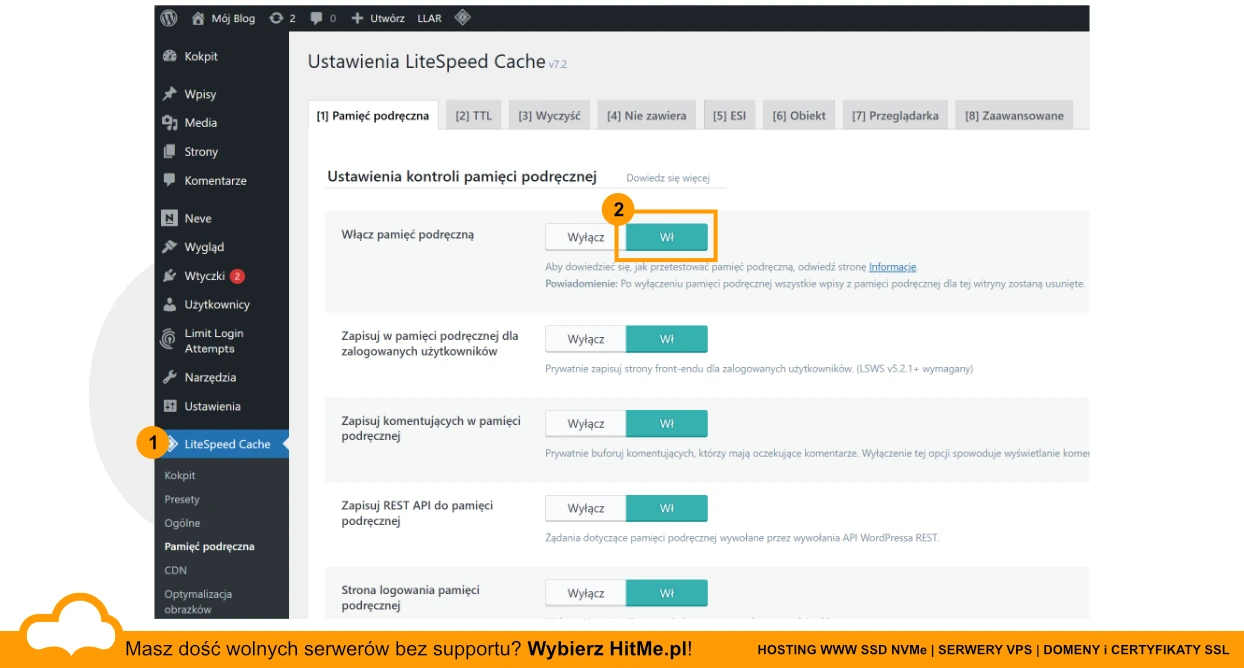
Task: Click the Kokpit dashboard icon at sidebar top
Action: (x=170, y=56)
